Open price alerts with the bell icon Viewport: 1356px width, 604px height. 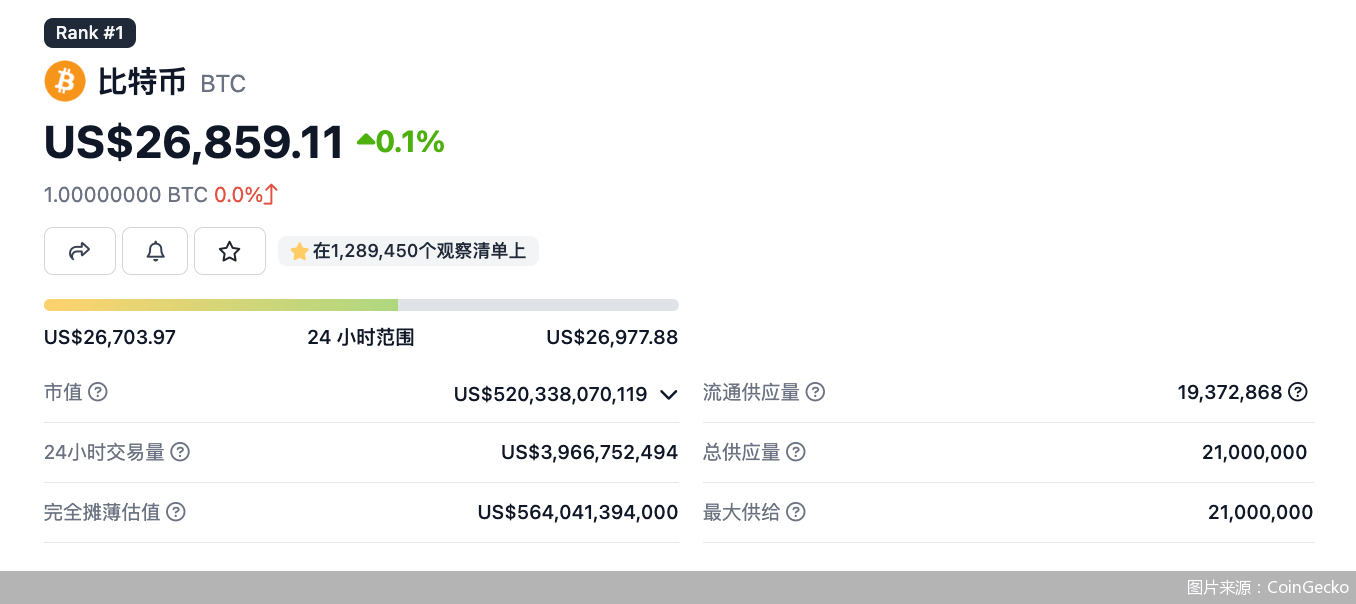tap(155, 250)
